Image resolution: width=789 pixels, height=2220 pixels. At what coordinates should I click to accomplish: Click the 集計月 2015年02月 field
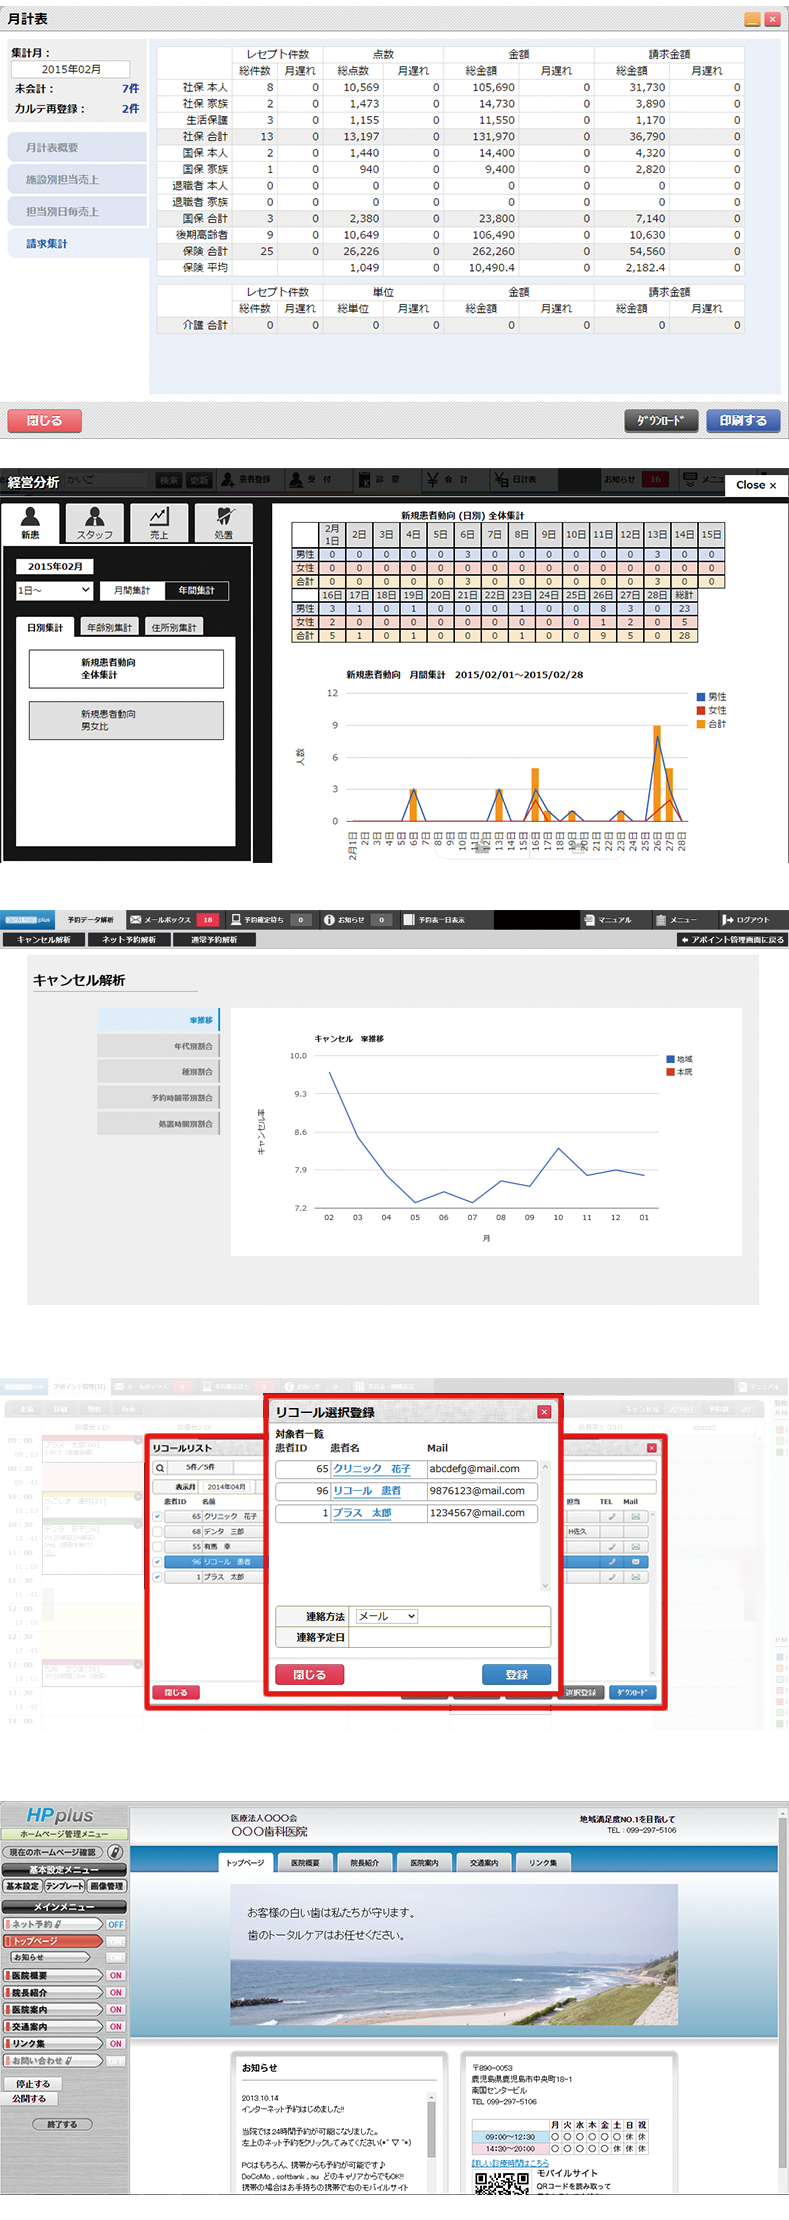(71, 69)
